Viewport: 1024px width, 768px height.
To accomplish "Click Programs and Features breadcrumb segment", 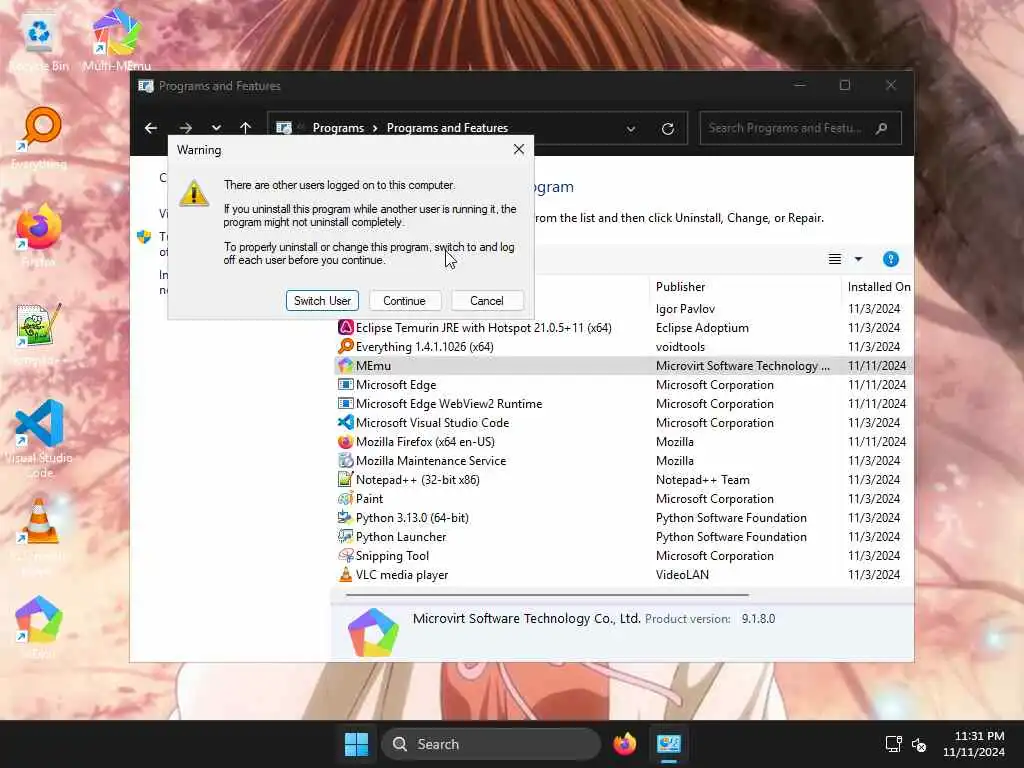I will tap(447, 128).
